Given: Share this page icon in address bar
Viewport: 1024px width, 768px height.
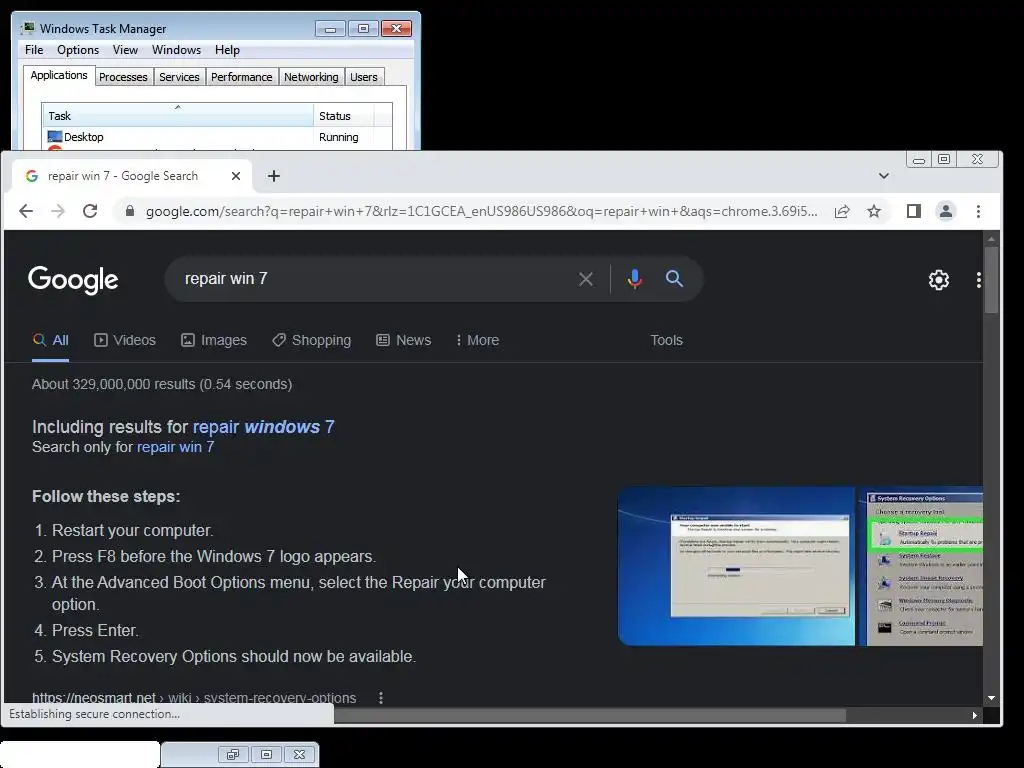Looking at the screenshot, I should click(x=842, y=211).
